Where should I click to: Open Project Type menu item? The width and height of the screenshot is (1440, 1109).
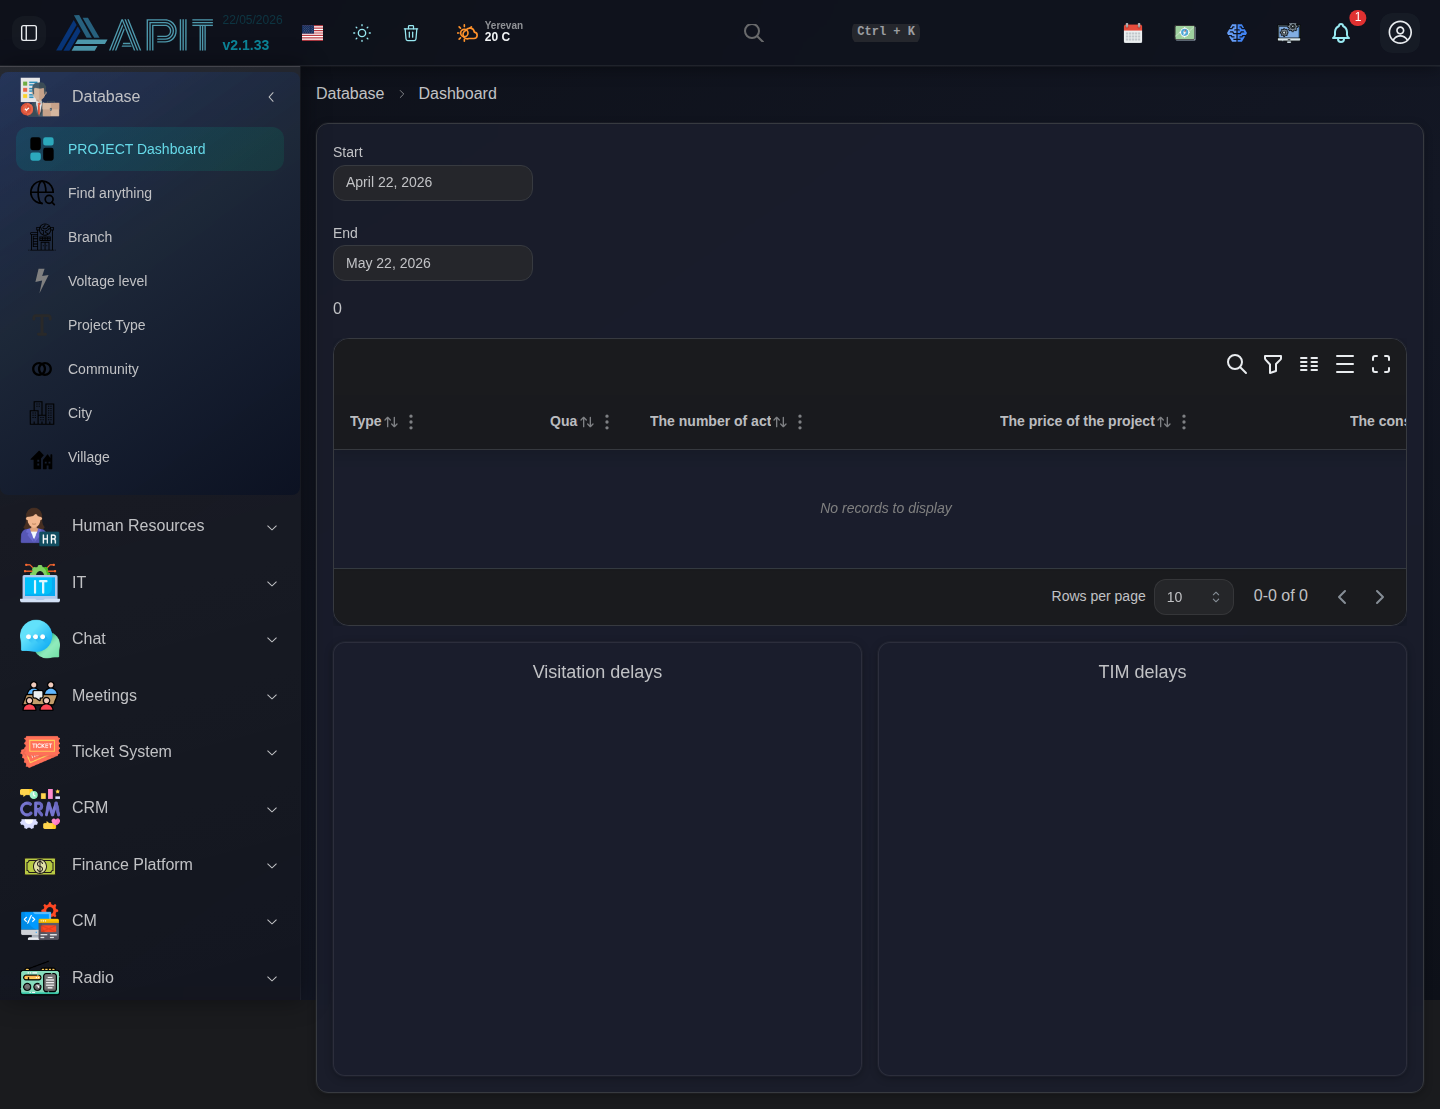click(x=150, y=325)
